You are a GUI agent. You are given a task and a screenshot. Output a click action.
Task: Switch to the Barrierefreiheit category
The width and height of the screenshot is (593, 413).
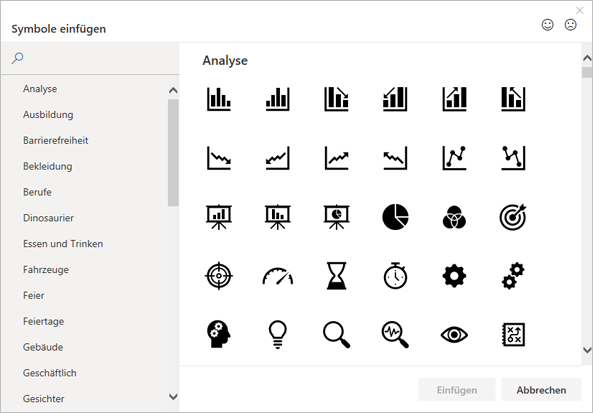coord(56,140)
